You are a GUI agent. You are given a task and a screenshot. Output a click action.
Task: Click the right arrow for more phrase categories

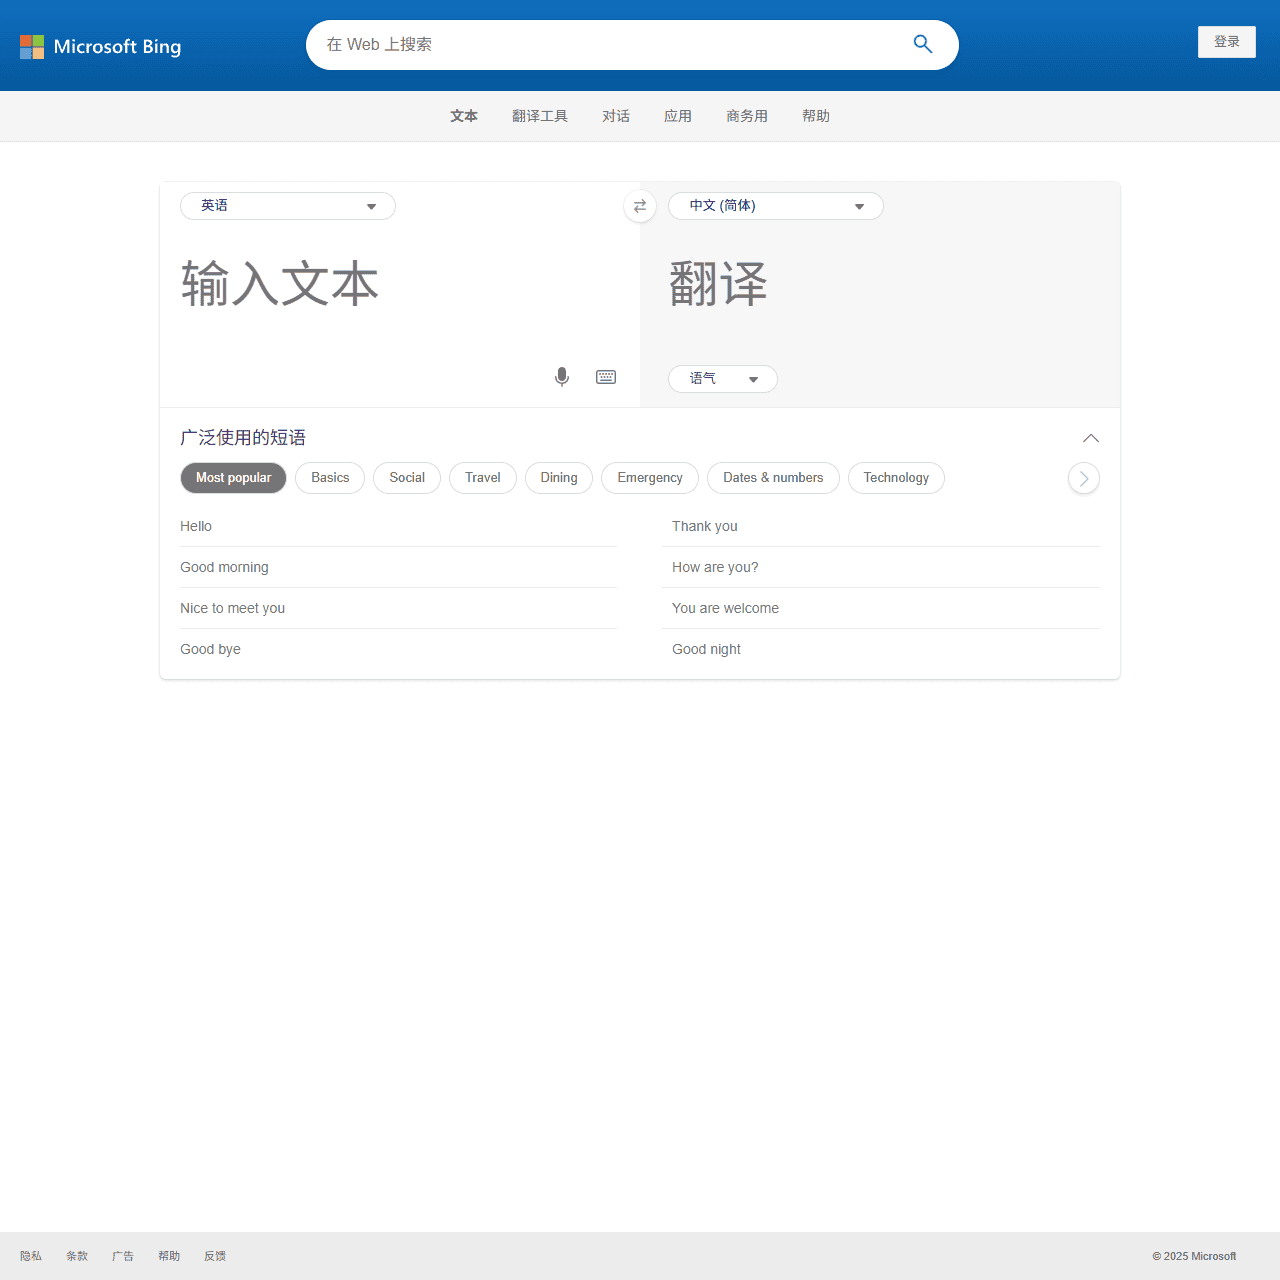pyautogui.click(x=1083, y=478)
